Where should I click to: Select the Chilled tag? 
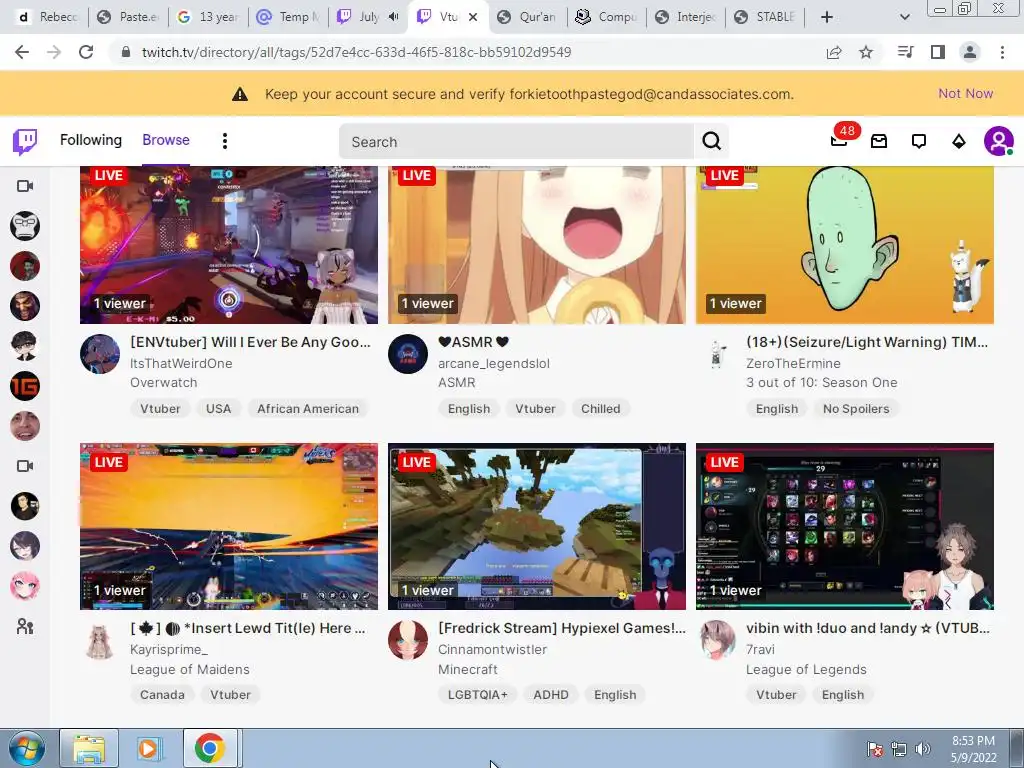(x=601, y=409)
